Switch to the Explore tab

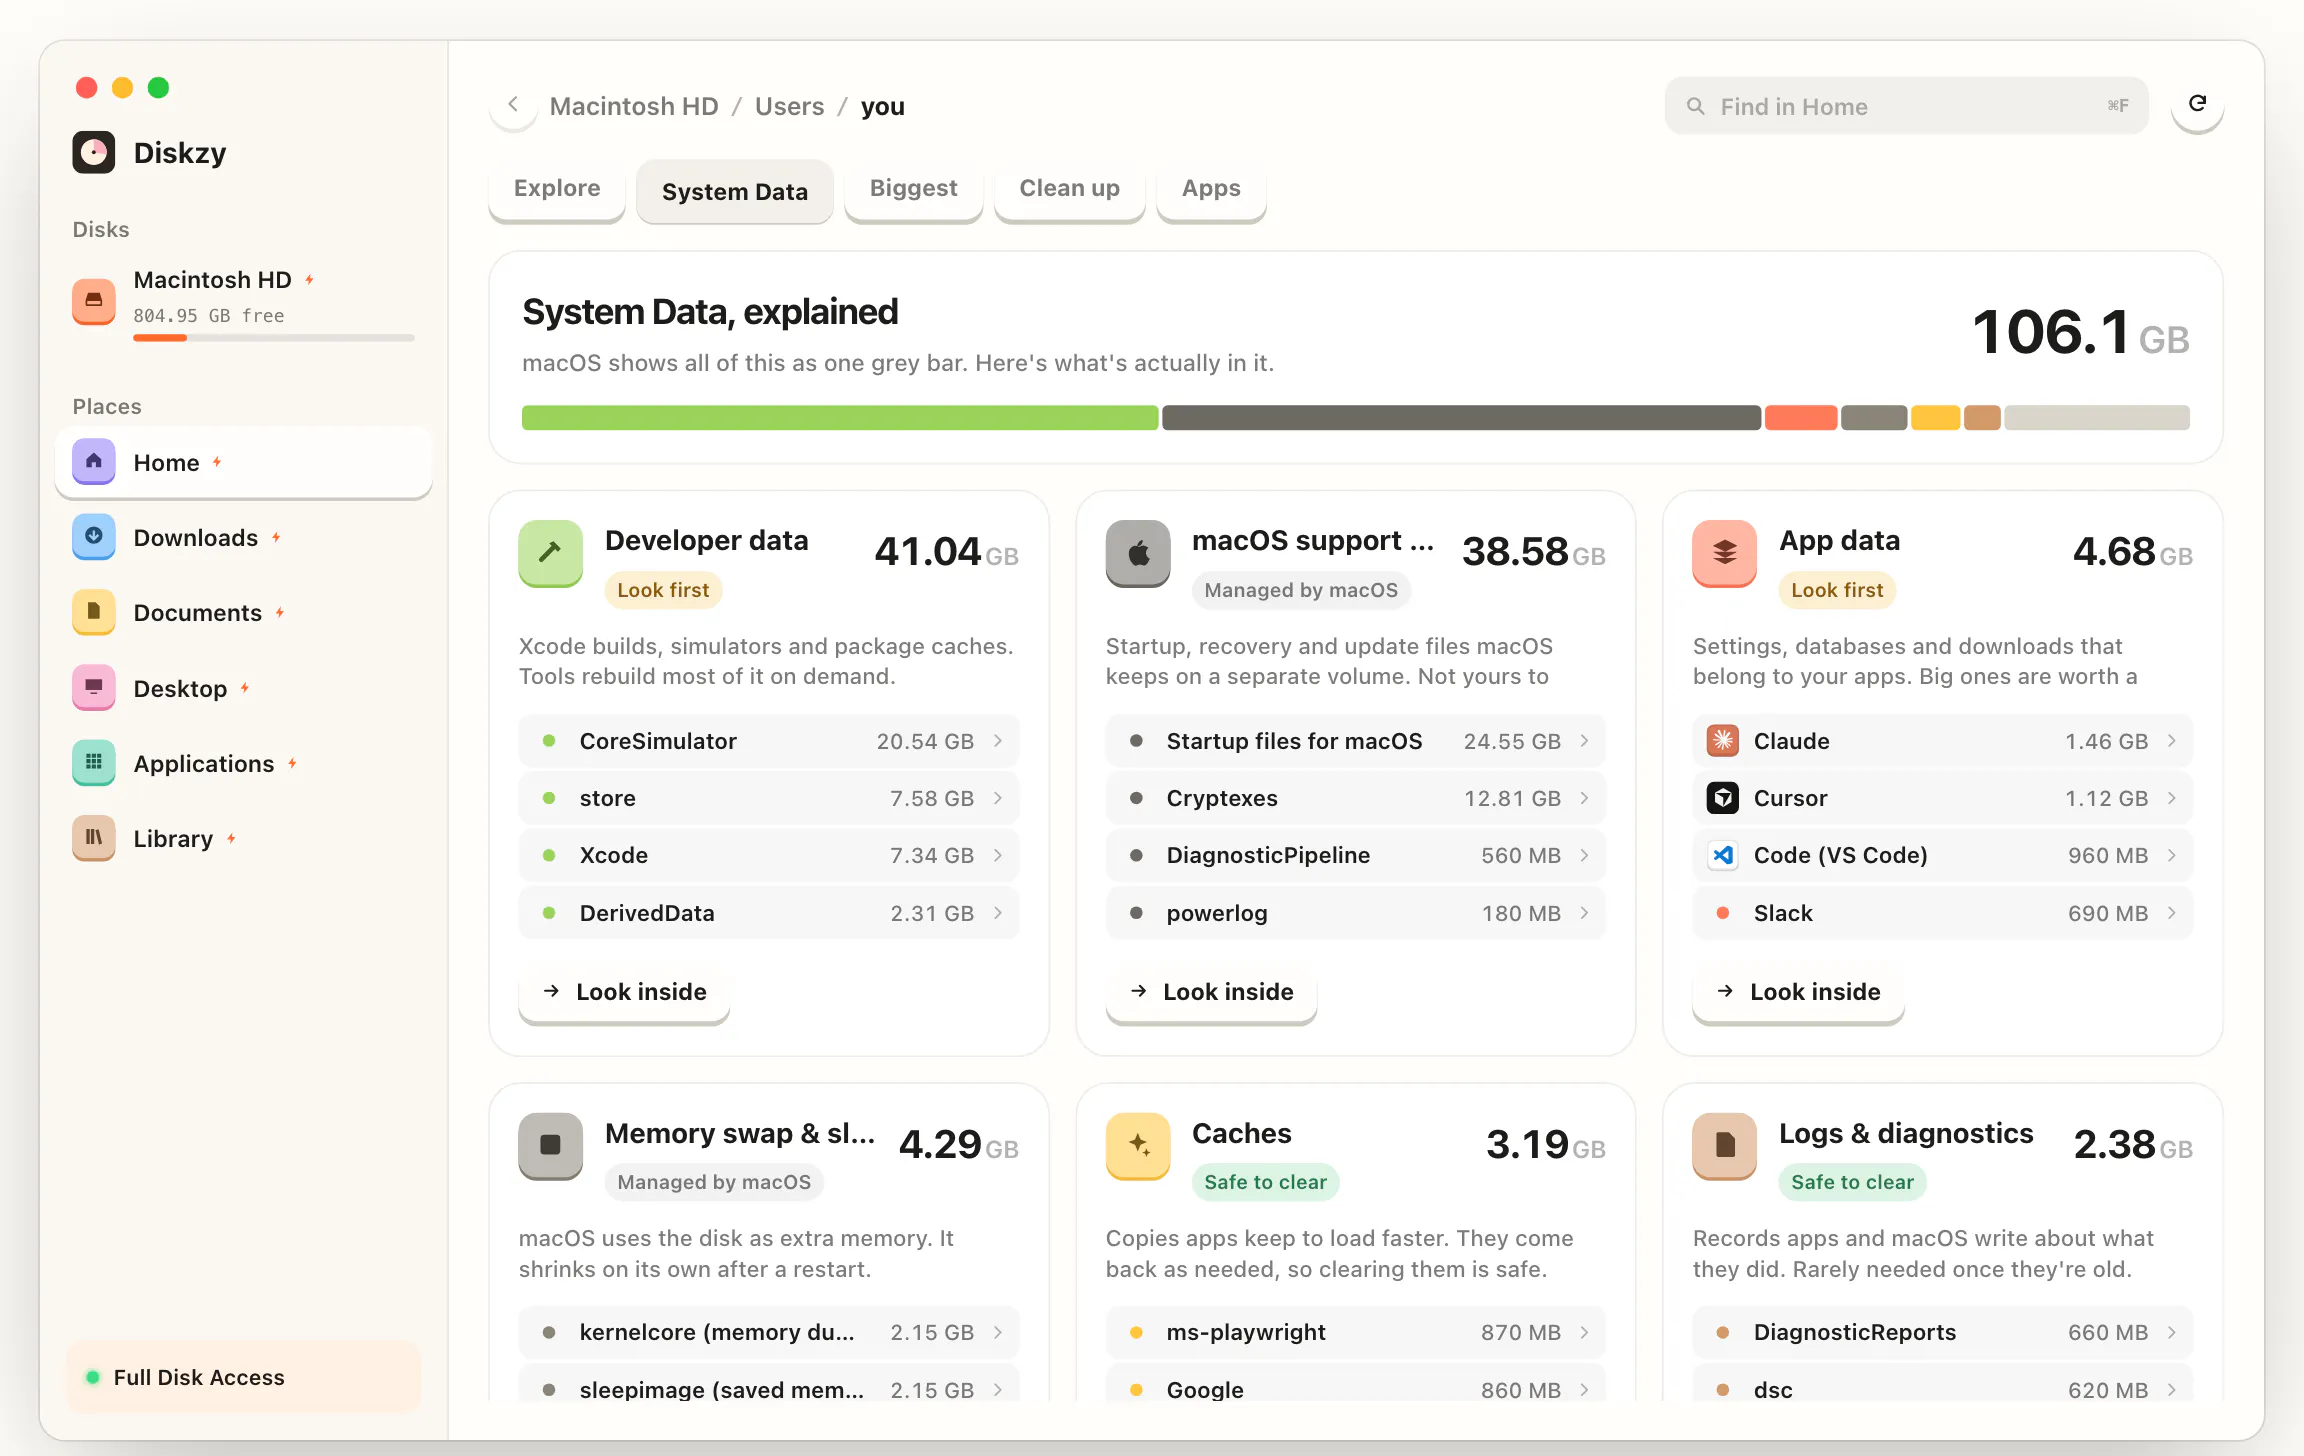tap(557, 189)
